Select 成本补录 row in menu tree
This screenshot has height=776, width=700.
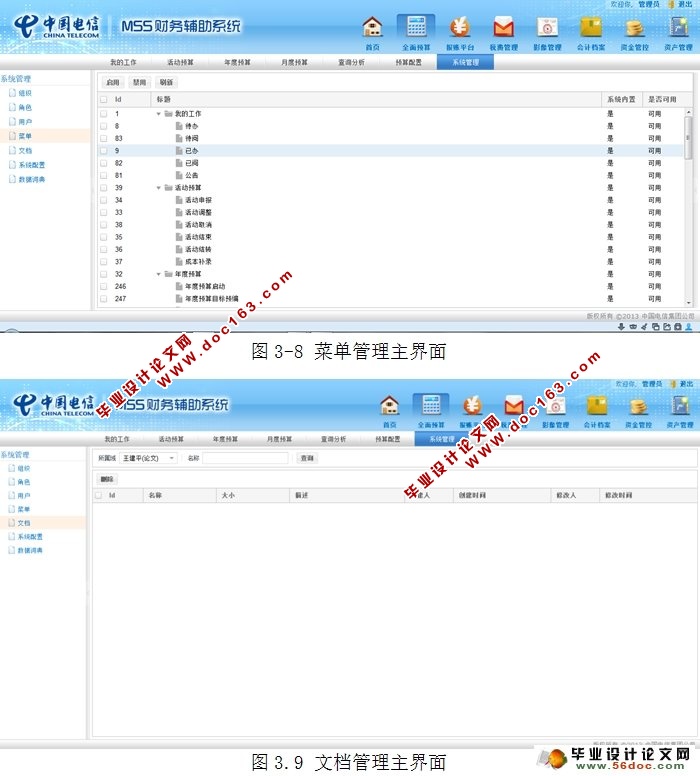pyautogui.click(x=392, y=261)
